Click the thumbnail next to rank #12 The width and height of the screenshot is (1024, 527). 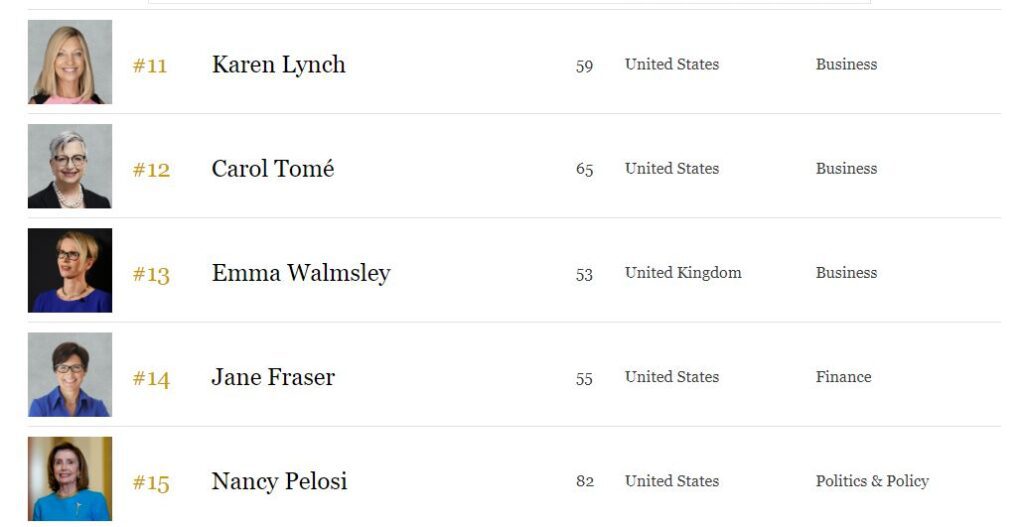70,167
